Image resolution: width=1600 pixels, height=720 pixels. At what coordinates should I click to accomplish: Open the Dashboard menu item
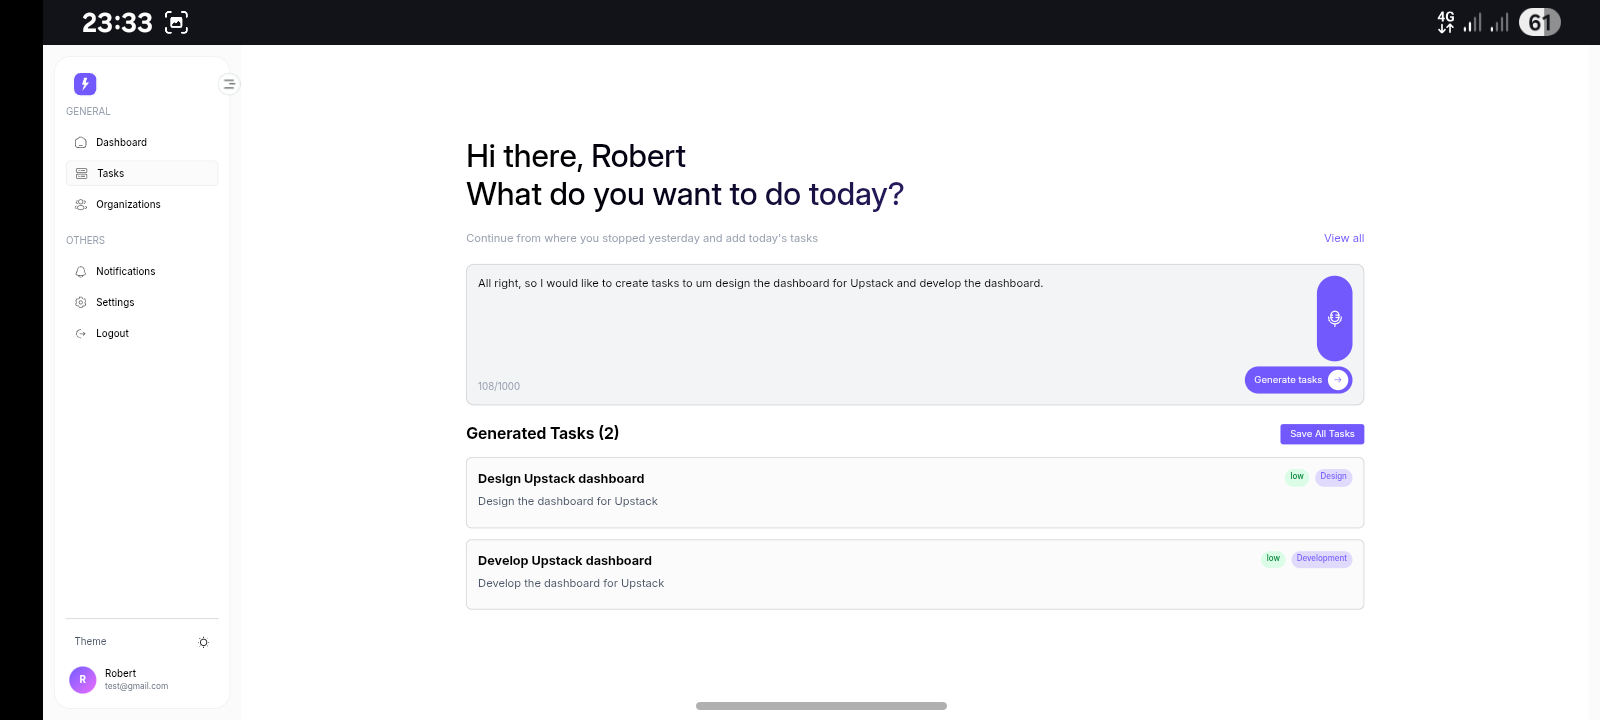point(142,143)
